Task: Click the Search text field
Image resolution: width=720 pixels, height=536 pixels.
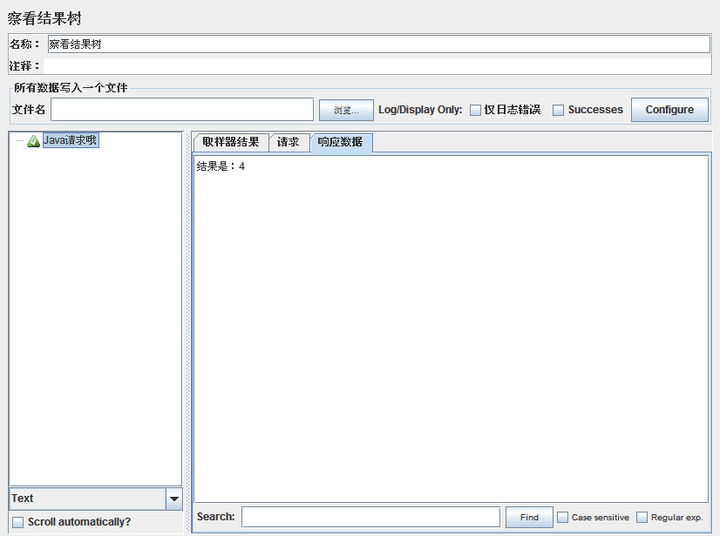Action: click(371, 517)
